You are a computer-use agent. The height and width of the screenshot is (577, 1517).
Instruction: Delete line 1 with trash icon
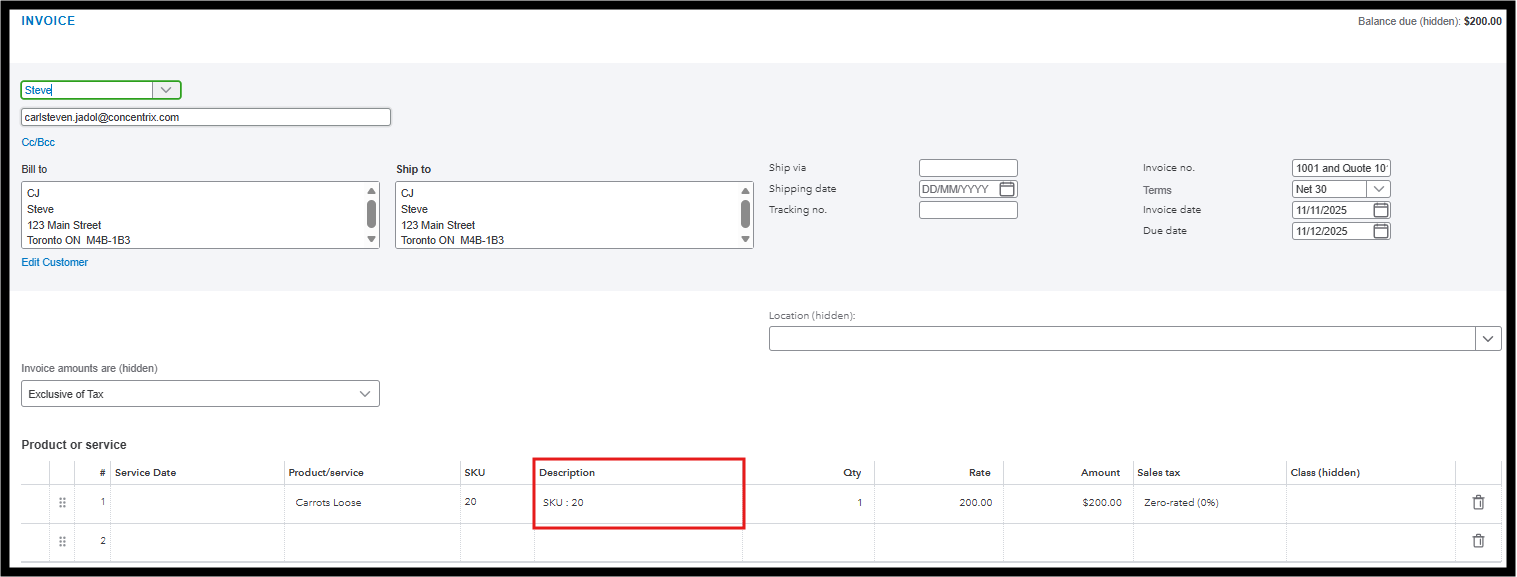tap(1478, 502)
